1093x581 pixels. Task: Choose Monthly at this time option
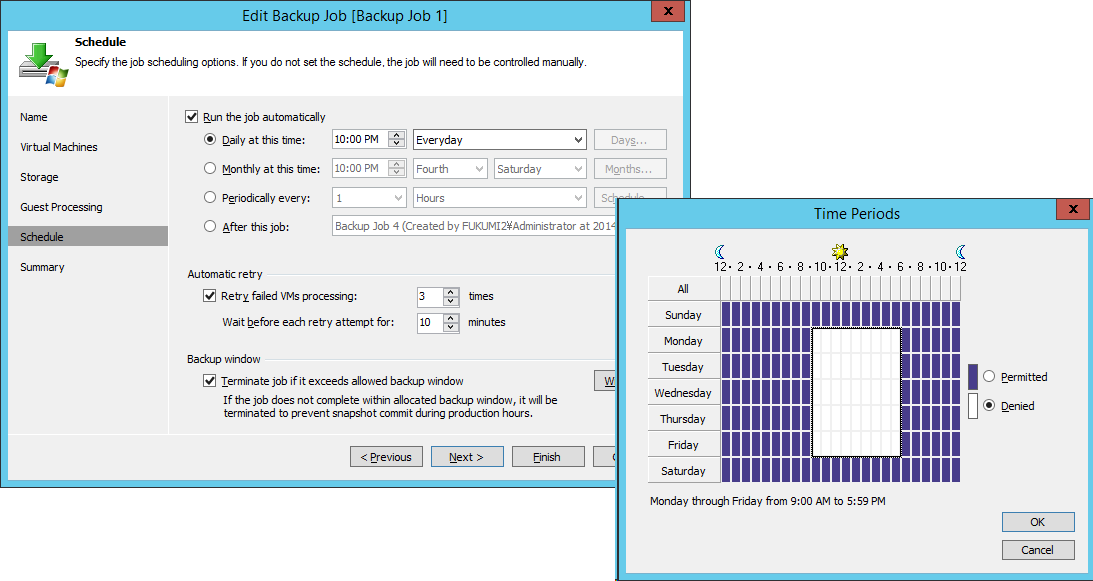point(210,169)
